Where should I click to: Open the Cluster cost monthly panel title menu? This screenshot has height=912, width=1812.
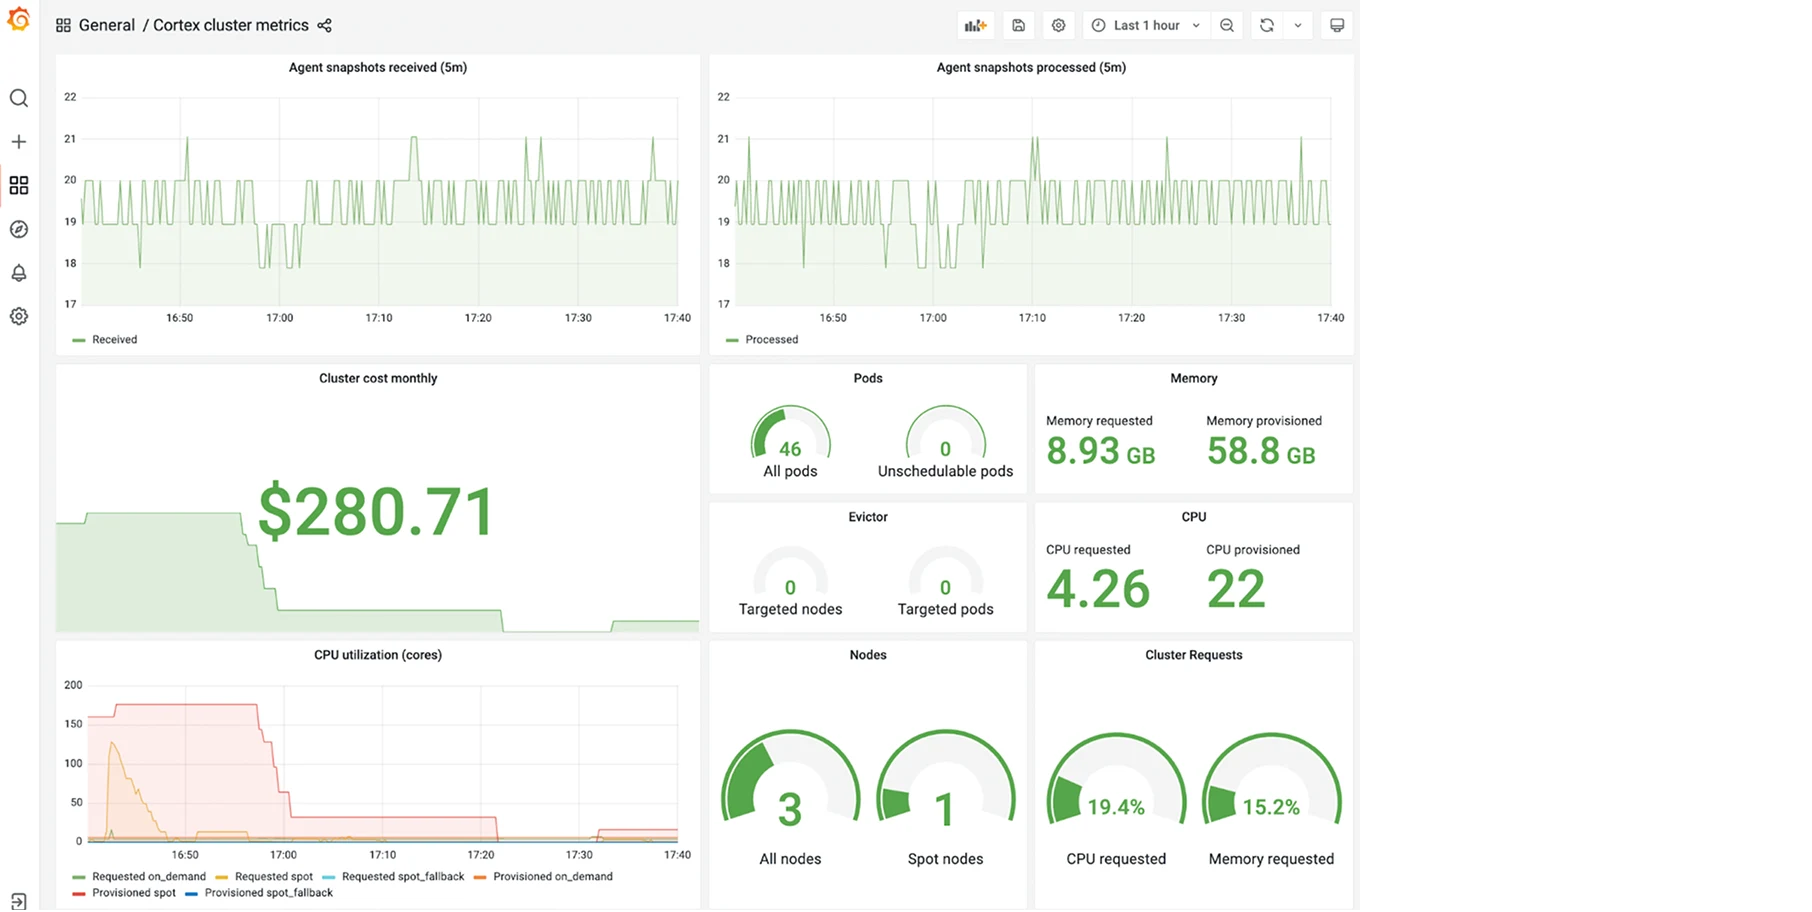[x=378, y=378]
